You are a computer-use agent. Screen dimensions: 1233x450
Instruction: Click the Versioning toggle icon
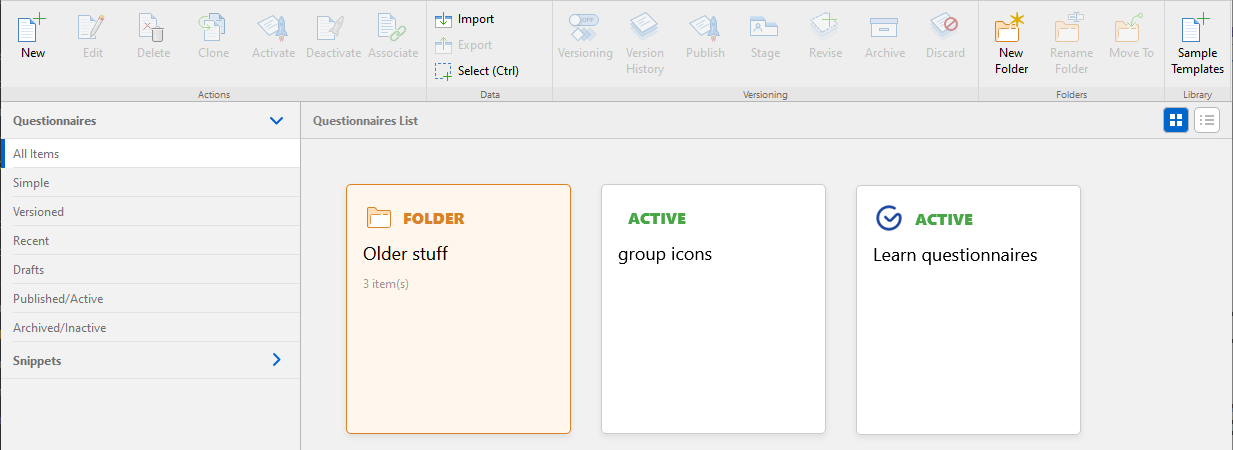(x=585, y=28)
